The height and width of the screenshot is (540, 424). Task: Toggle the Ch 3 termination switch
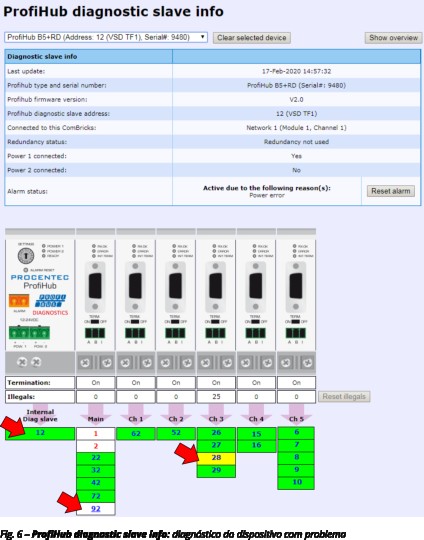(216, 322)
